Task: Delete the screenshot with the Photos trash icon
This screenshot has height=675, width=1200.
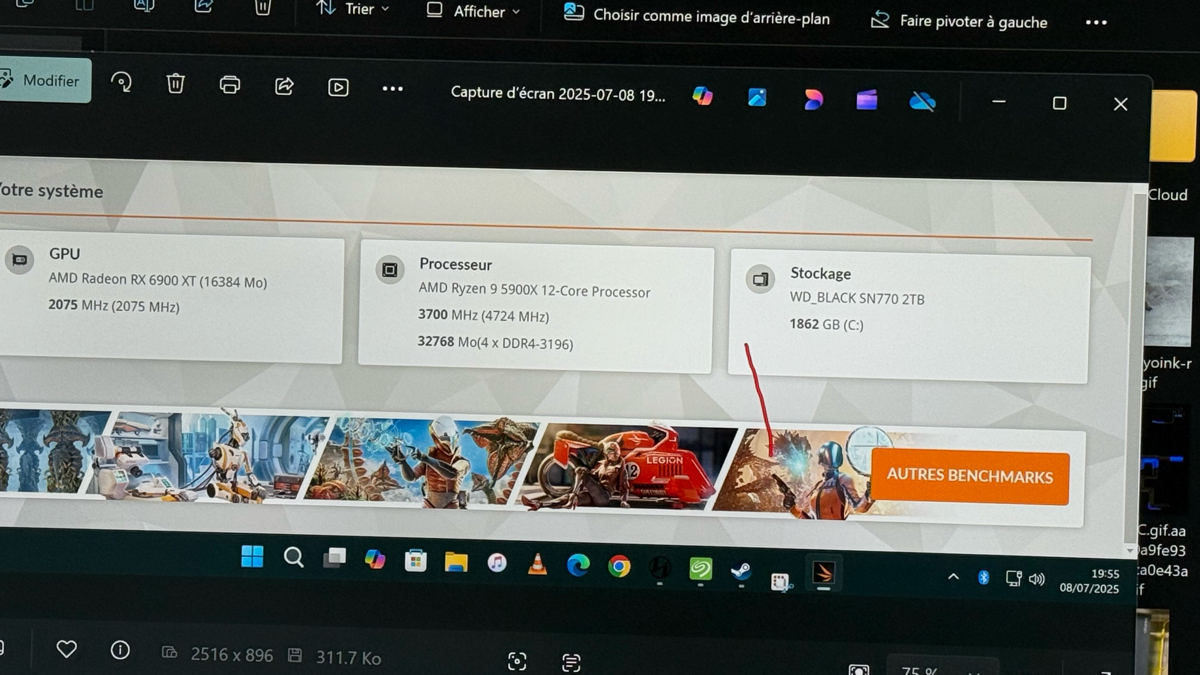Action: pyautogui.click(x=176, y=83)
